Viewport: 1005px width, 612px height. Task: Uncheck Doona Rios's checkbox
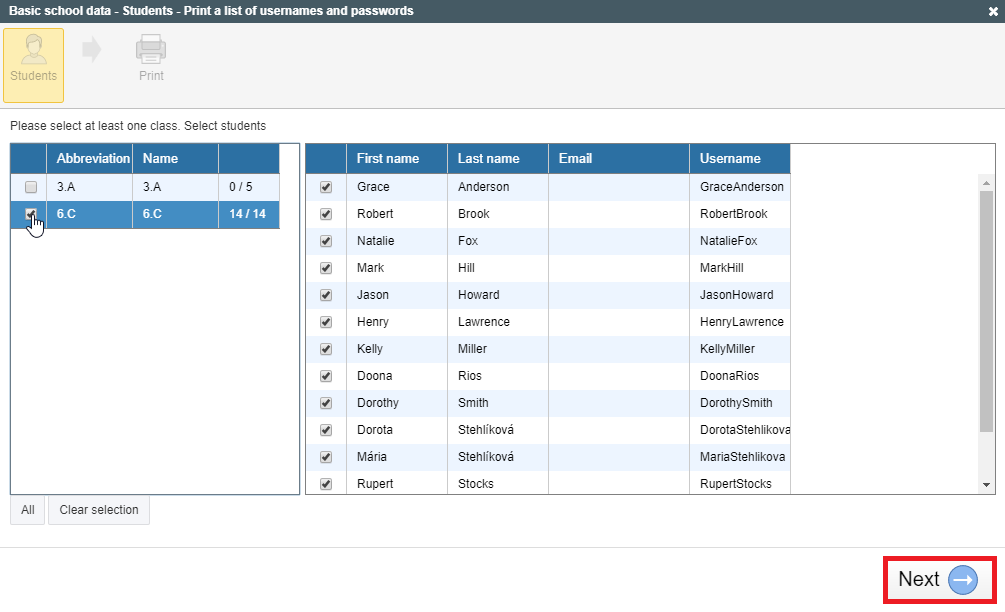(326, 376)
